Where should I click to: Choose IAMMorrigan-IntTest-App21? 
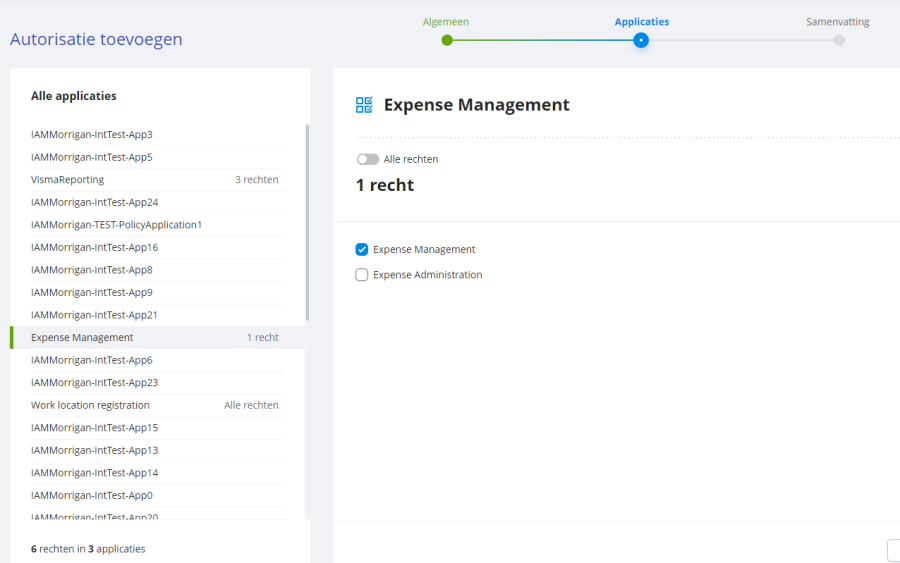click(x=156, y=314)
